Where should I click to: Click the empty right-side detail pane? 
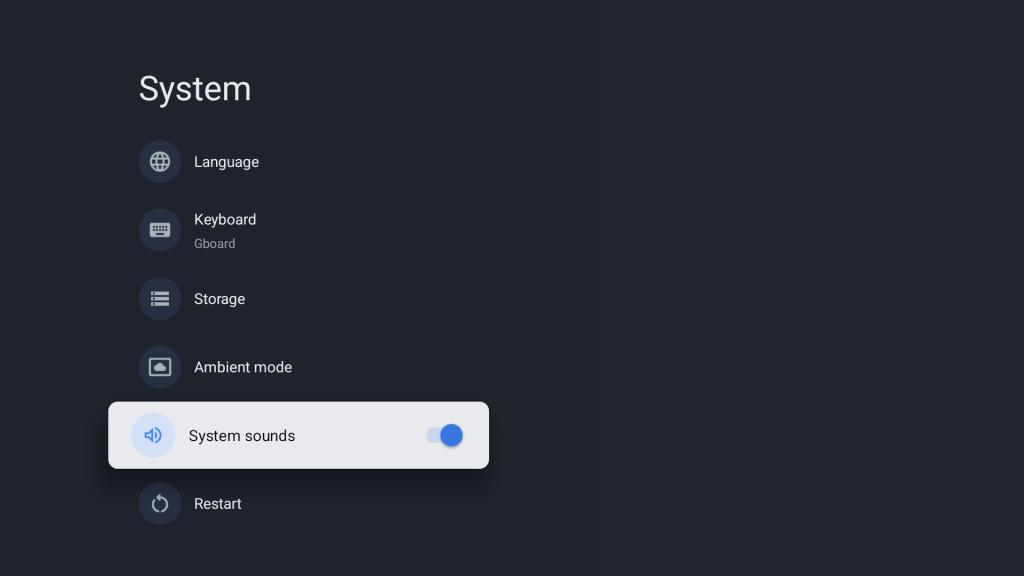pyautogui.click(x=810, y=290)
